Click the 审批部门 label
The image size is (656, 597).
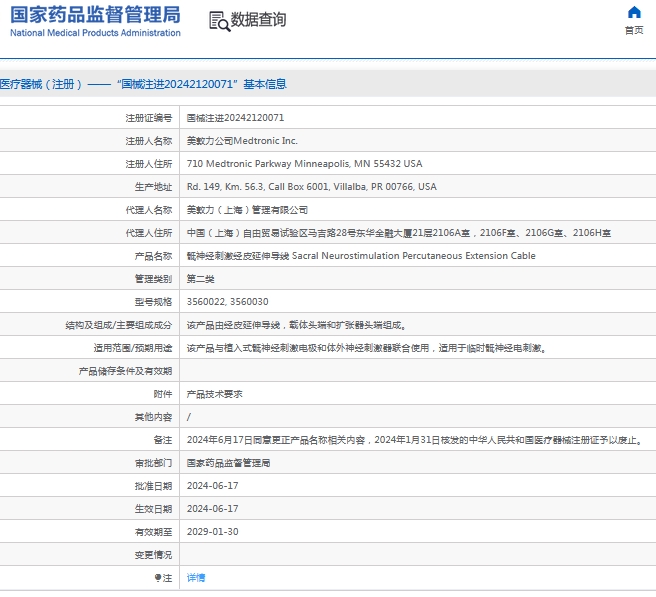(x=154, y=463)
